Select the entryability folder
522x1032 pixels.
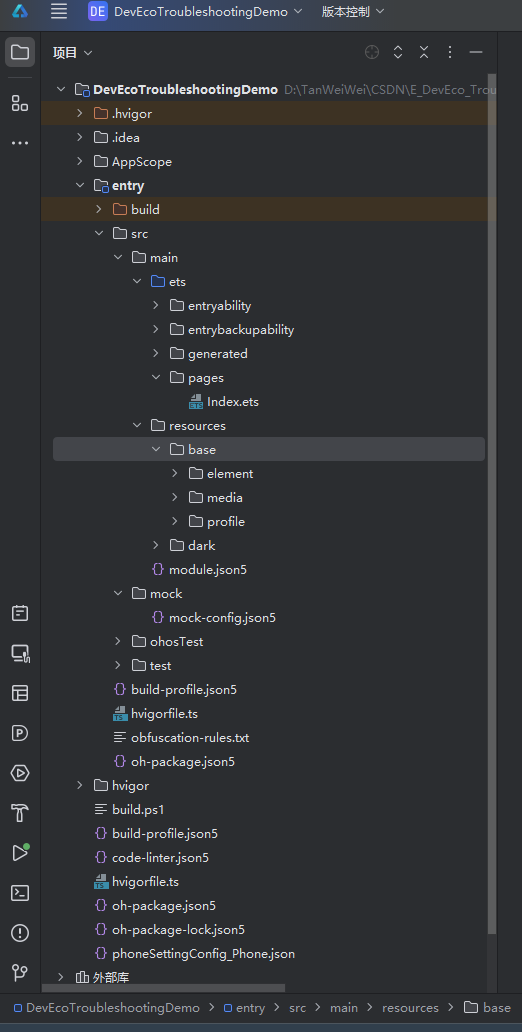[x=211, y=306]
